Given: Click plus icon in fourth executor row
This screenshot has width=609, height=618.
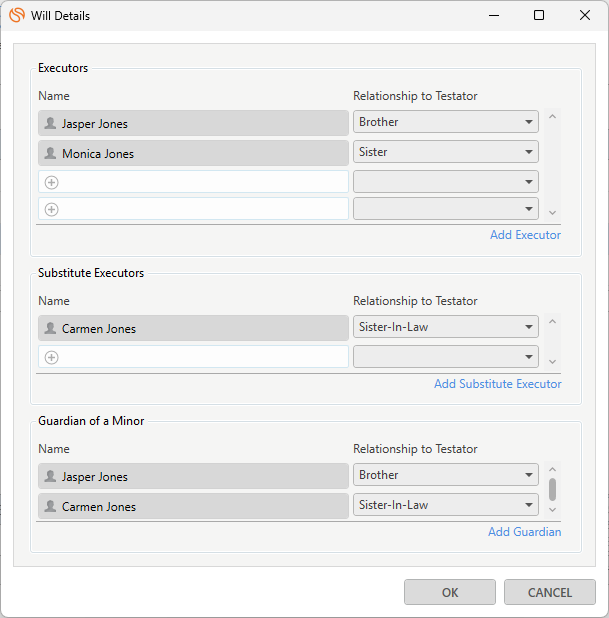Looking at the screenshot, I should click(52, 209).
